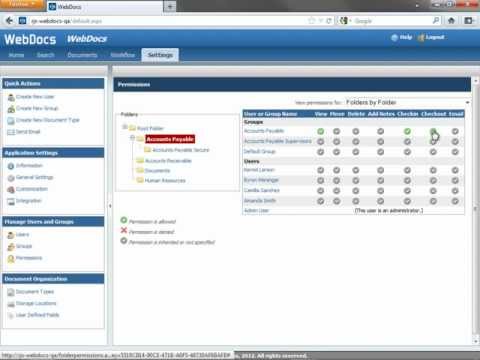Click the Admin User link
Image resolution: width=480 pixels, height=360 pixels.
(x=256, y=211)
